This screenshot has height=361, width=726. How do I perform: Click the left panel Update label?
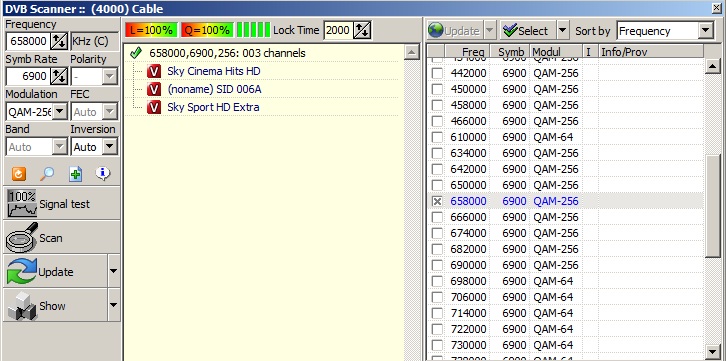point(56,272)
